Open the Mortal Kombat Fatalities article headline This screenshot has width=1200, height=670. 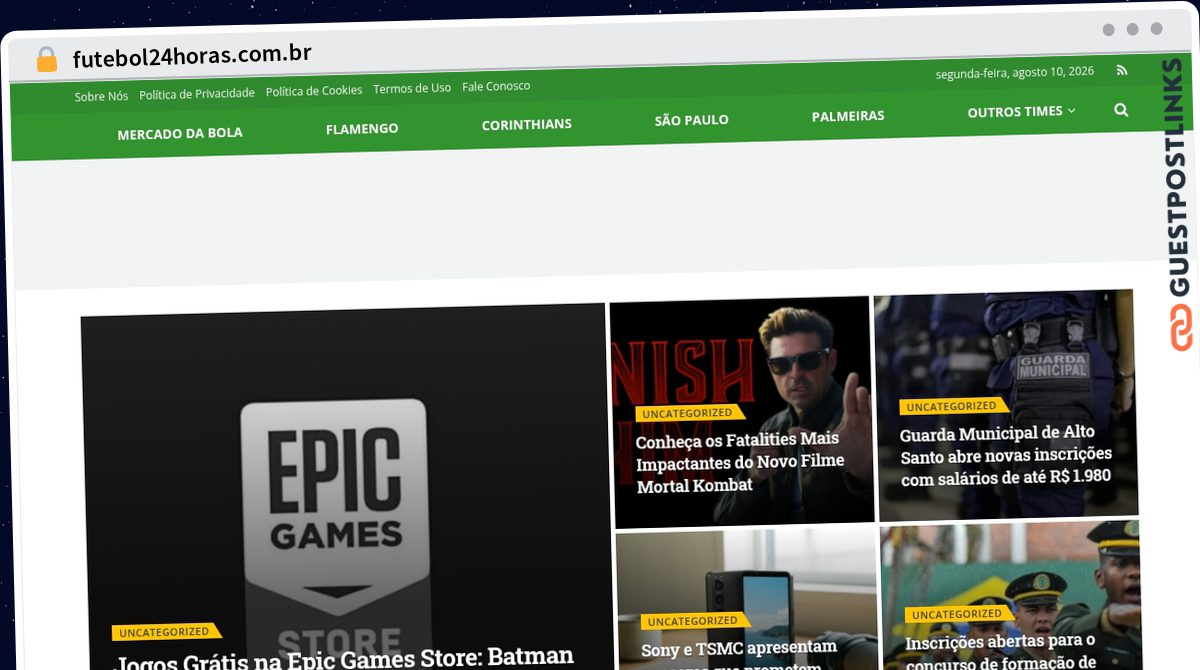[x=740, y=462]
